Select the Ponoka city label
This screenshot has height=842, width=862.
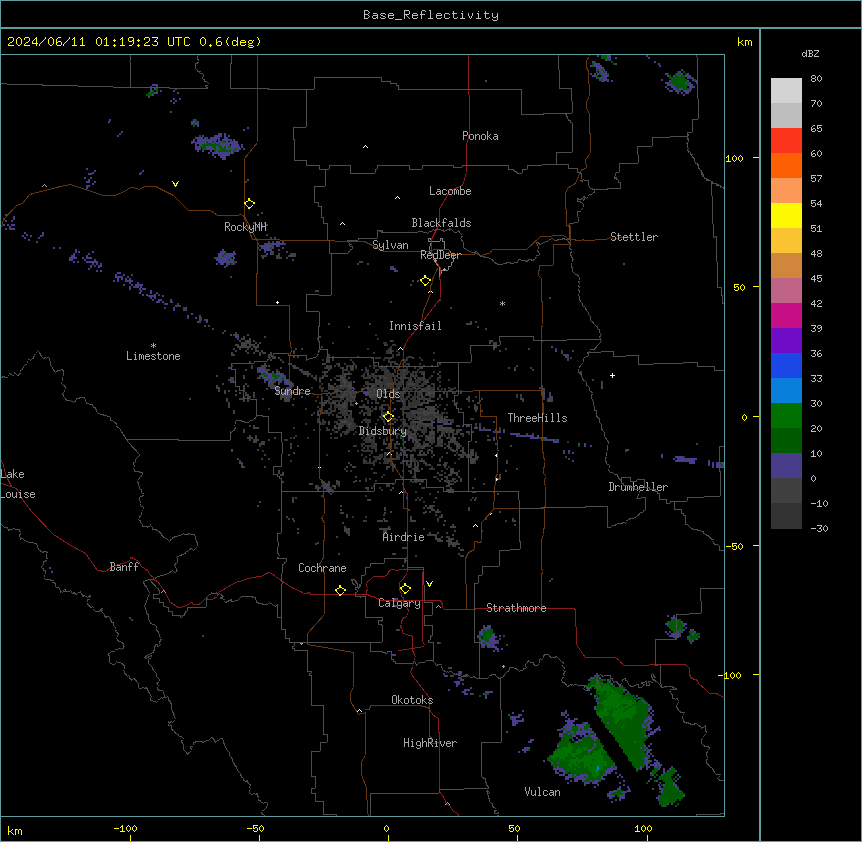(480, 136)
